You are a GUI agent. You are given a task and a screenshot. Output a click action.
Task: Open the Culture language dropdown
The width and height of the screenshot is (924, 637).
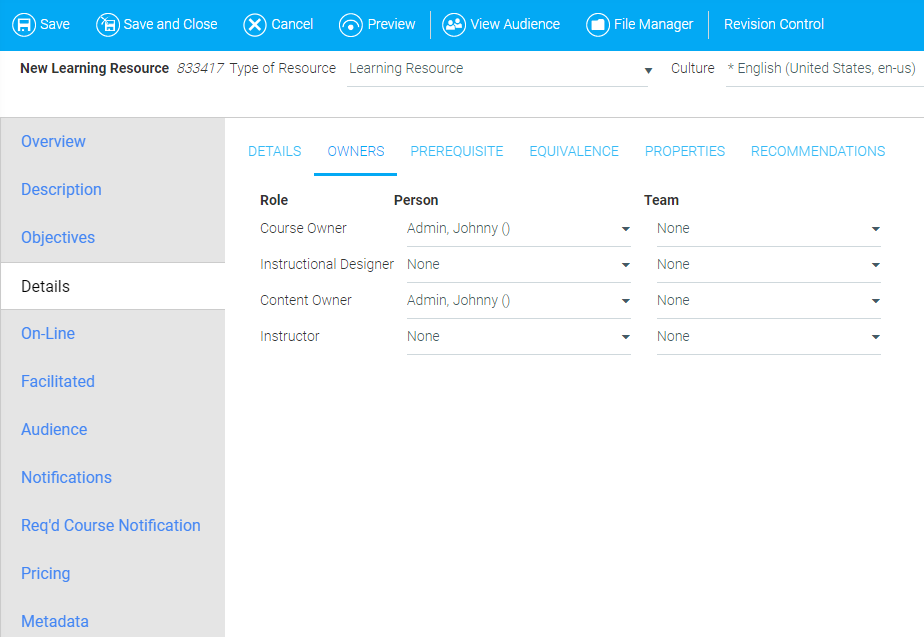coord(823,69)
